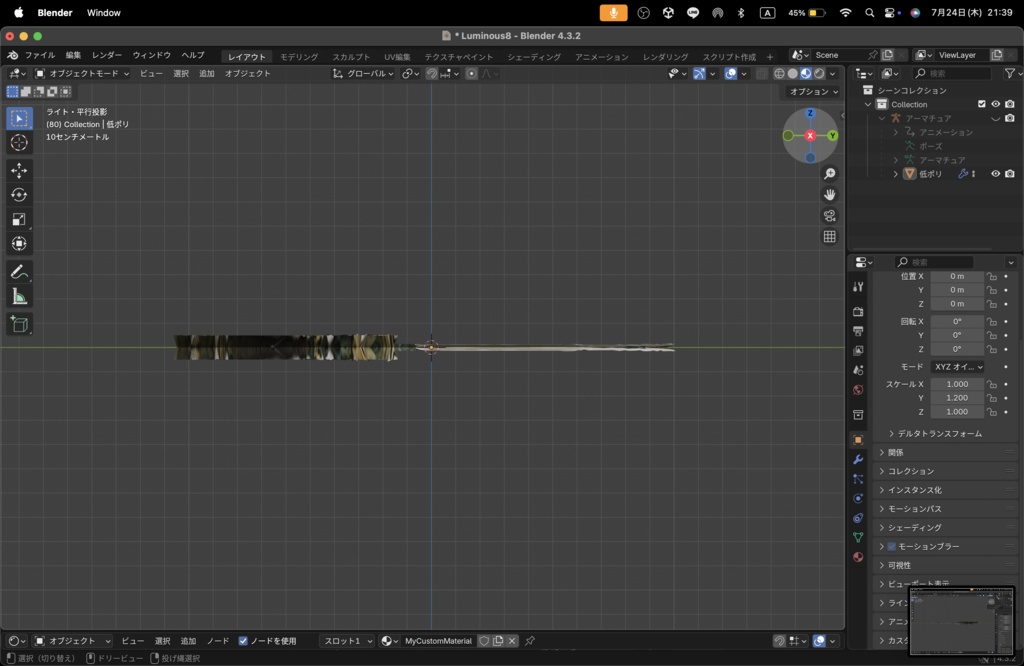
Task: Toggle the camera view icon
Action: [x=829, y=215]
